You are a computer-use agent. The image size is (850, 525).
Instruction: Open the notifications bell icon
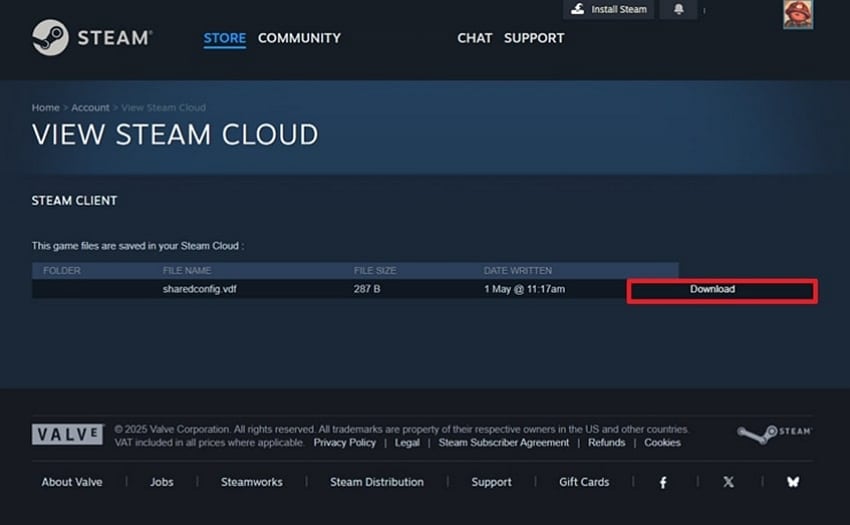pyautogui.click(x=678, y=9)
